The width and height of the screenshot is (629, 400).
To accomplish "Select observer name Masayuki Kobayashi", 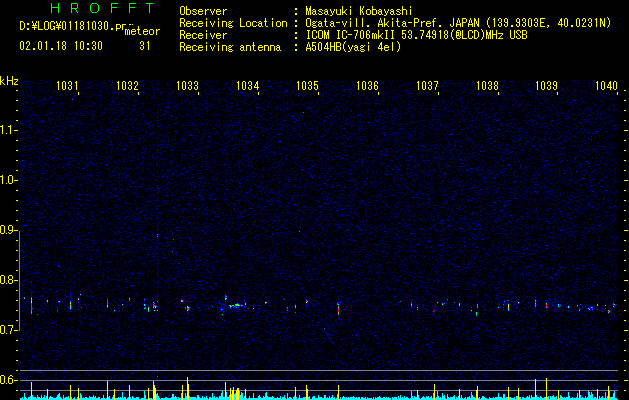I will pos(359,11).
